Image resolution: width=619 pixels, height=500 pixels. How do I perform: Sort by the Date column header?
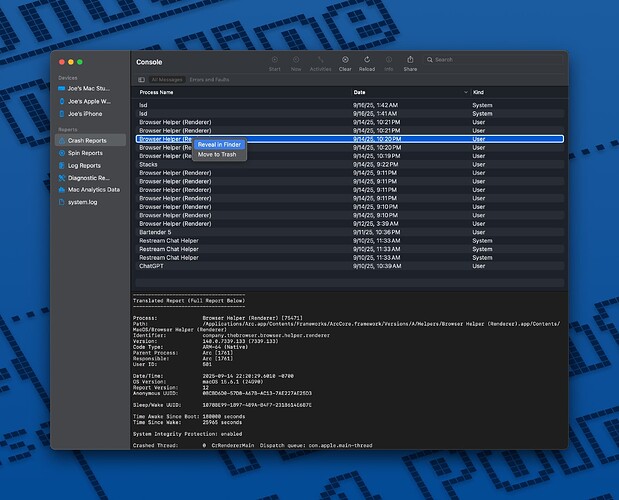359,92
